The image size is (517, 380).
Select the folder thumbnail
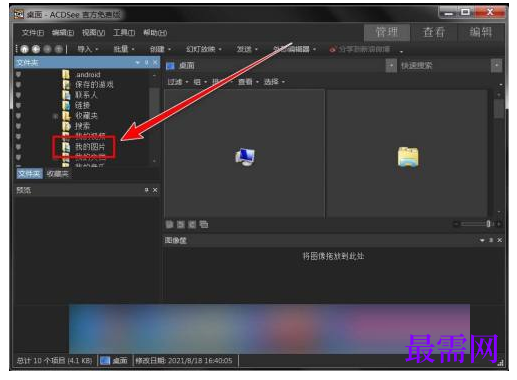tap(408, 157)
